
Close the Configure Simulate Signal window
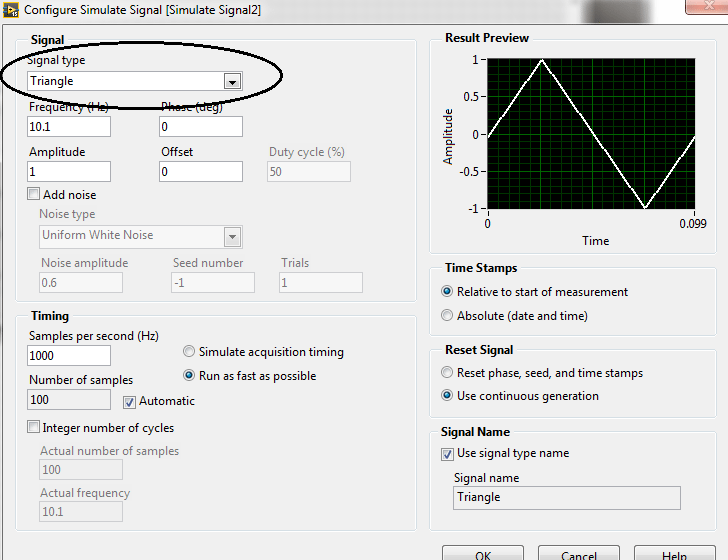(x=708, y=7)
